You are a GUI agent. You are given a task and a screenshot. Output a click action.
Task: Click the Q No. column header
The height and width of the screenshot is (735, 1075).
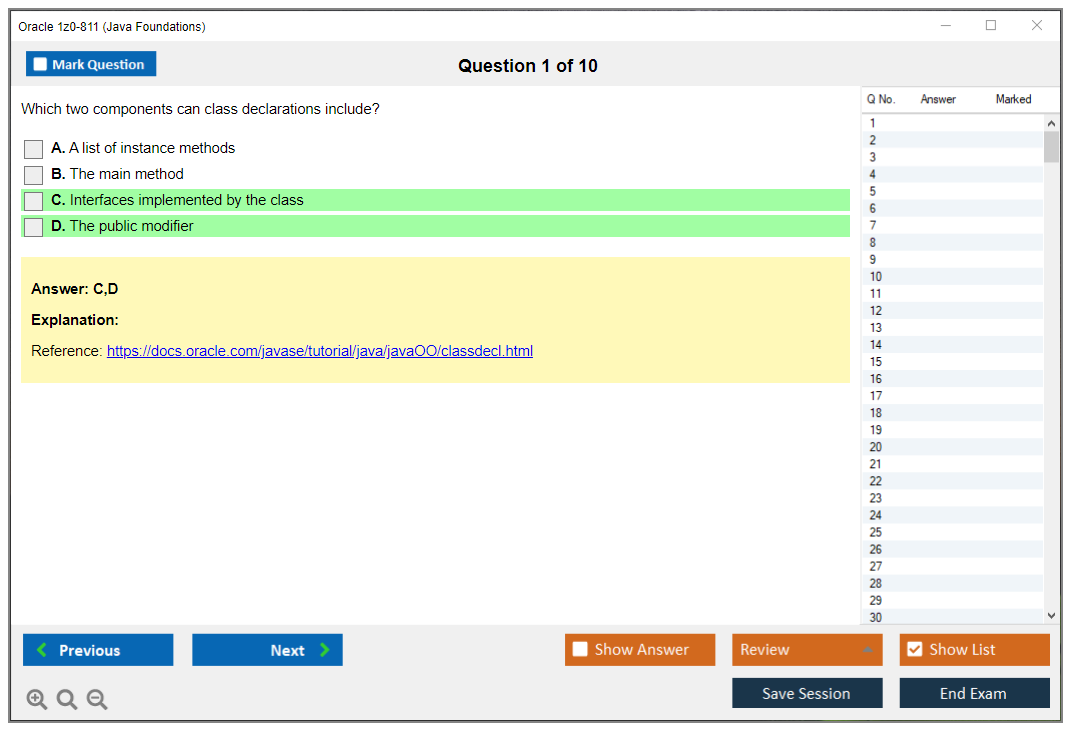coord(880,99)
